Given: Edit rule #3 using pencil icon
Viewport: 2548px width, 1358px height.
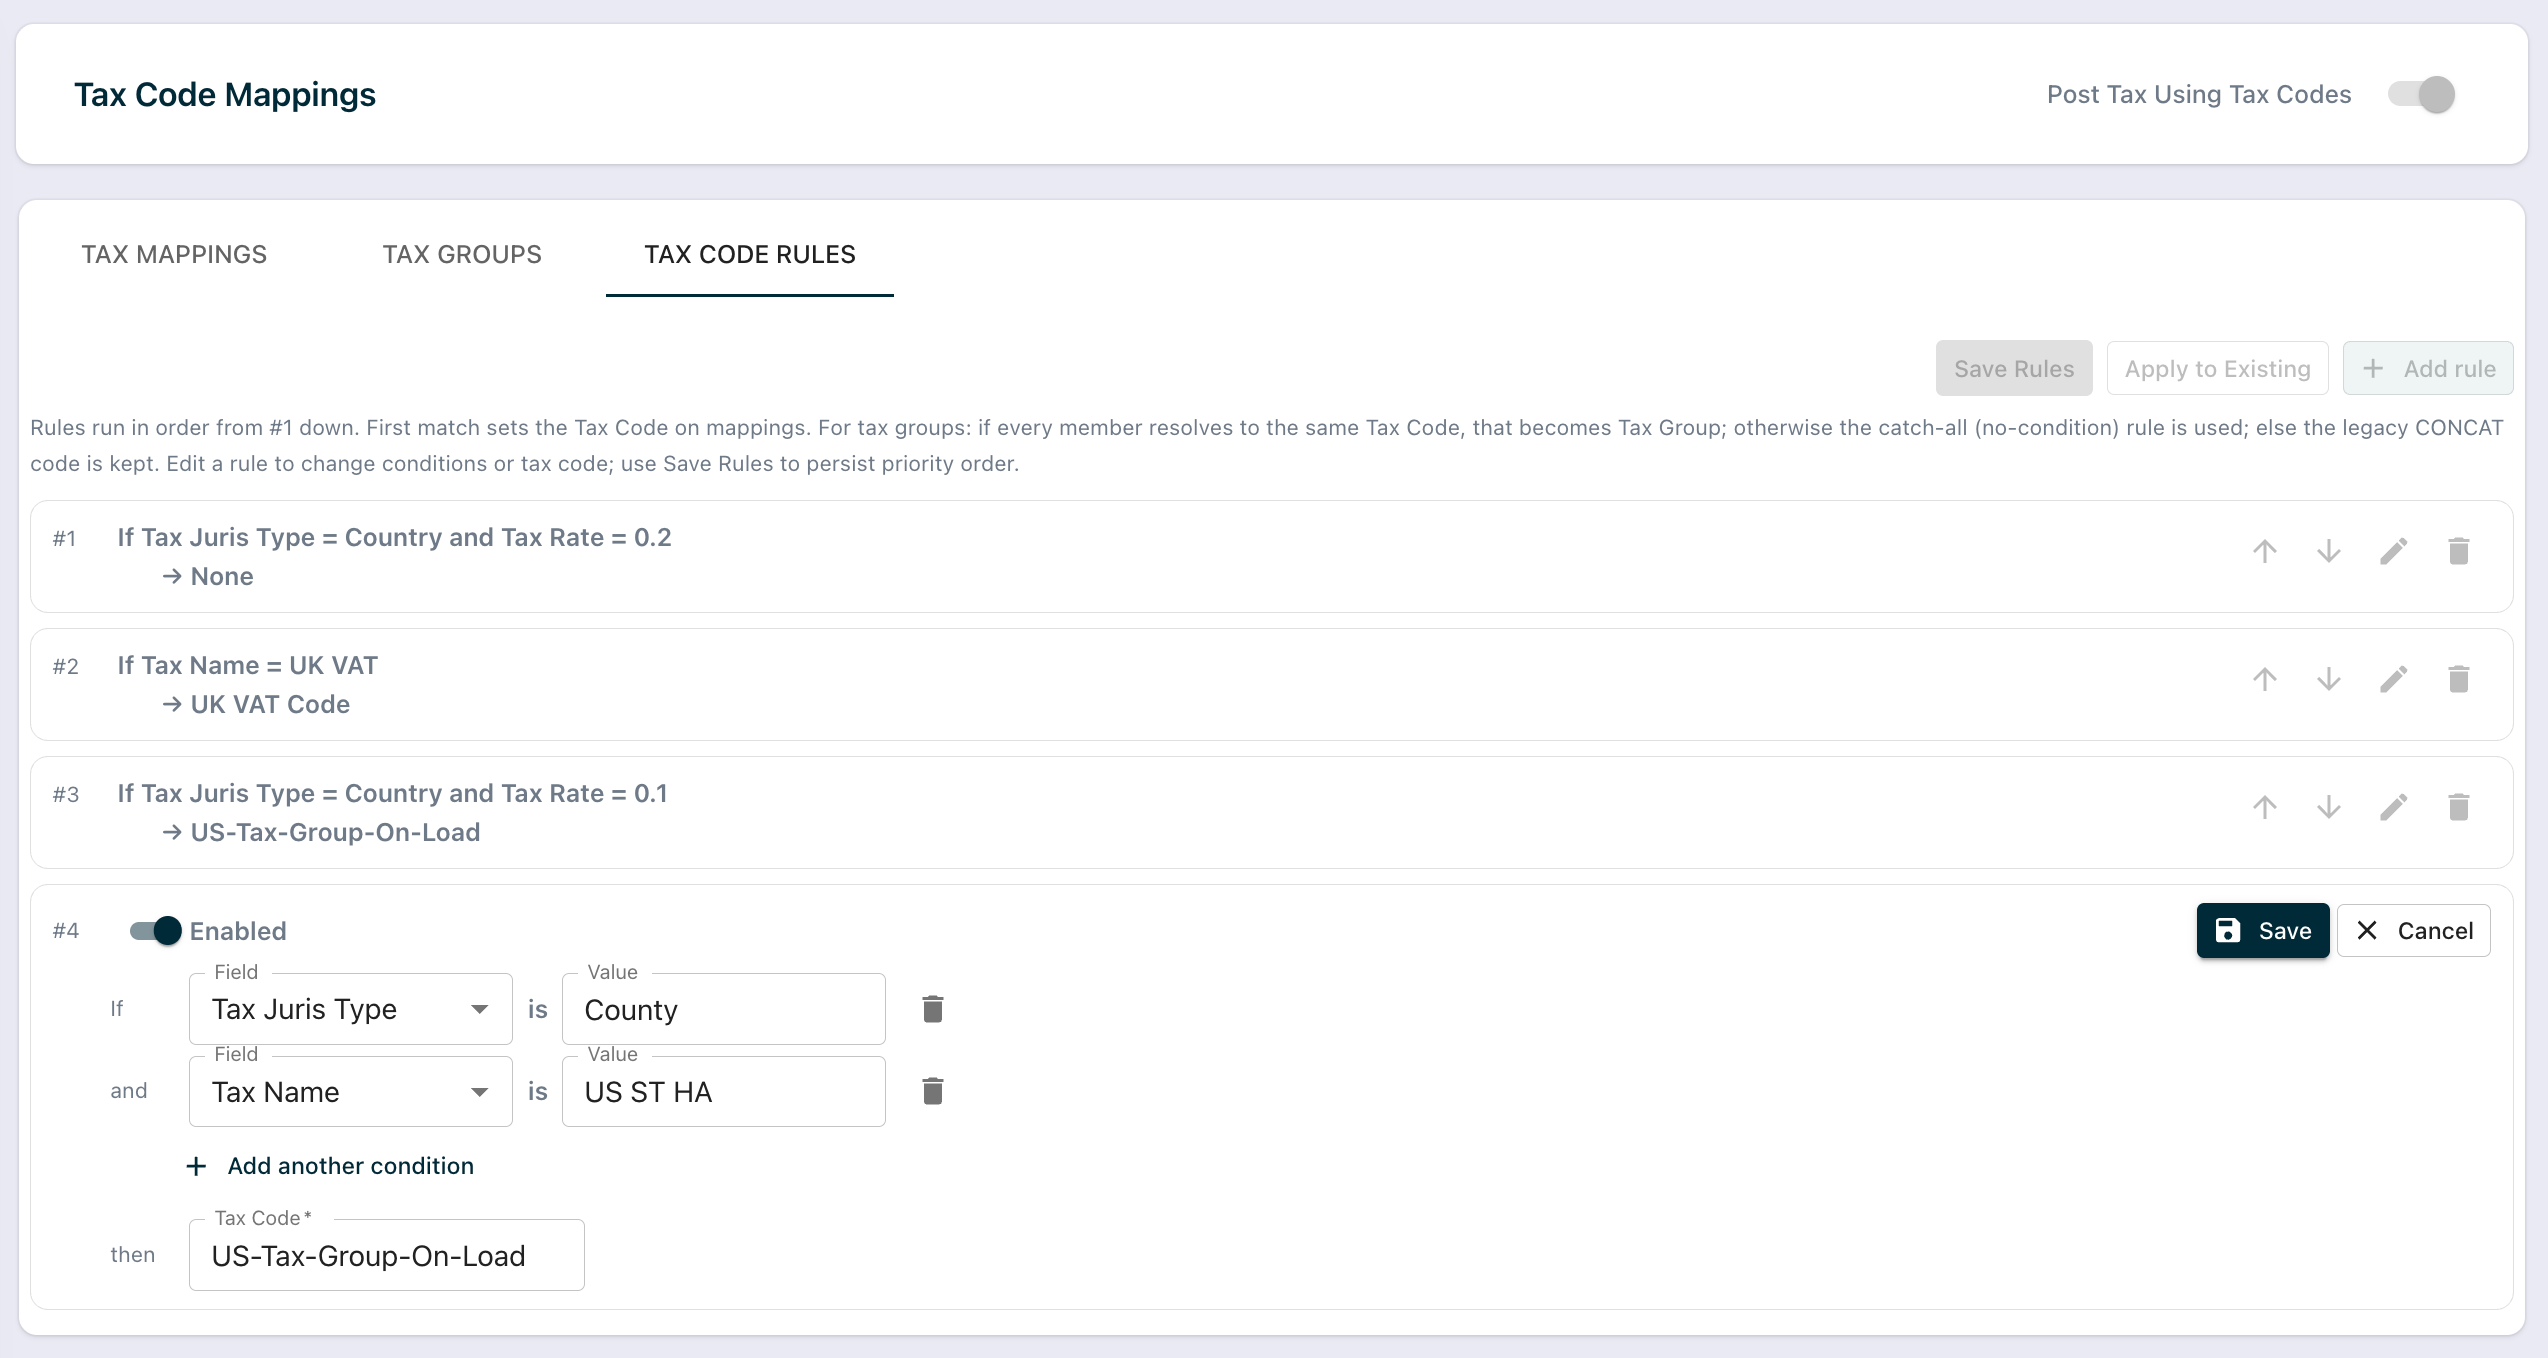Looking at the screenshot, I should [2394, 807].
